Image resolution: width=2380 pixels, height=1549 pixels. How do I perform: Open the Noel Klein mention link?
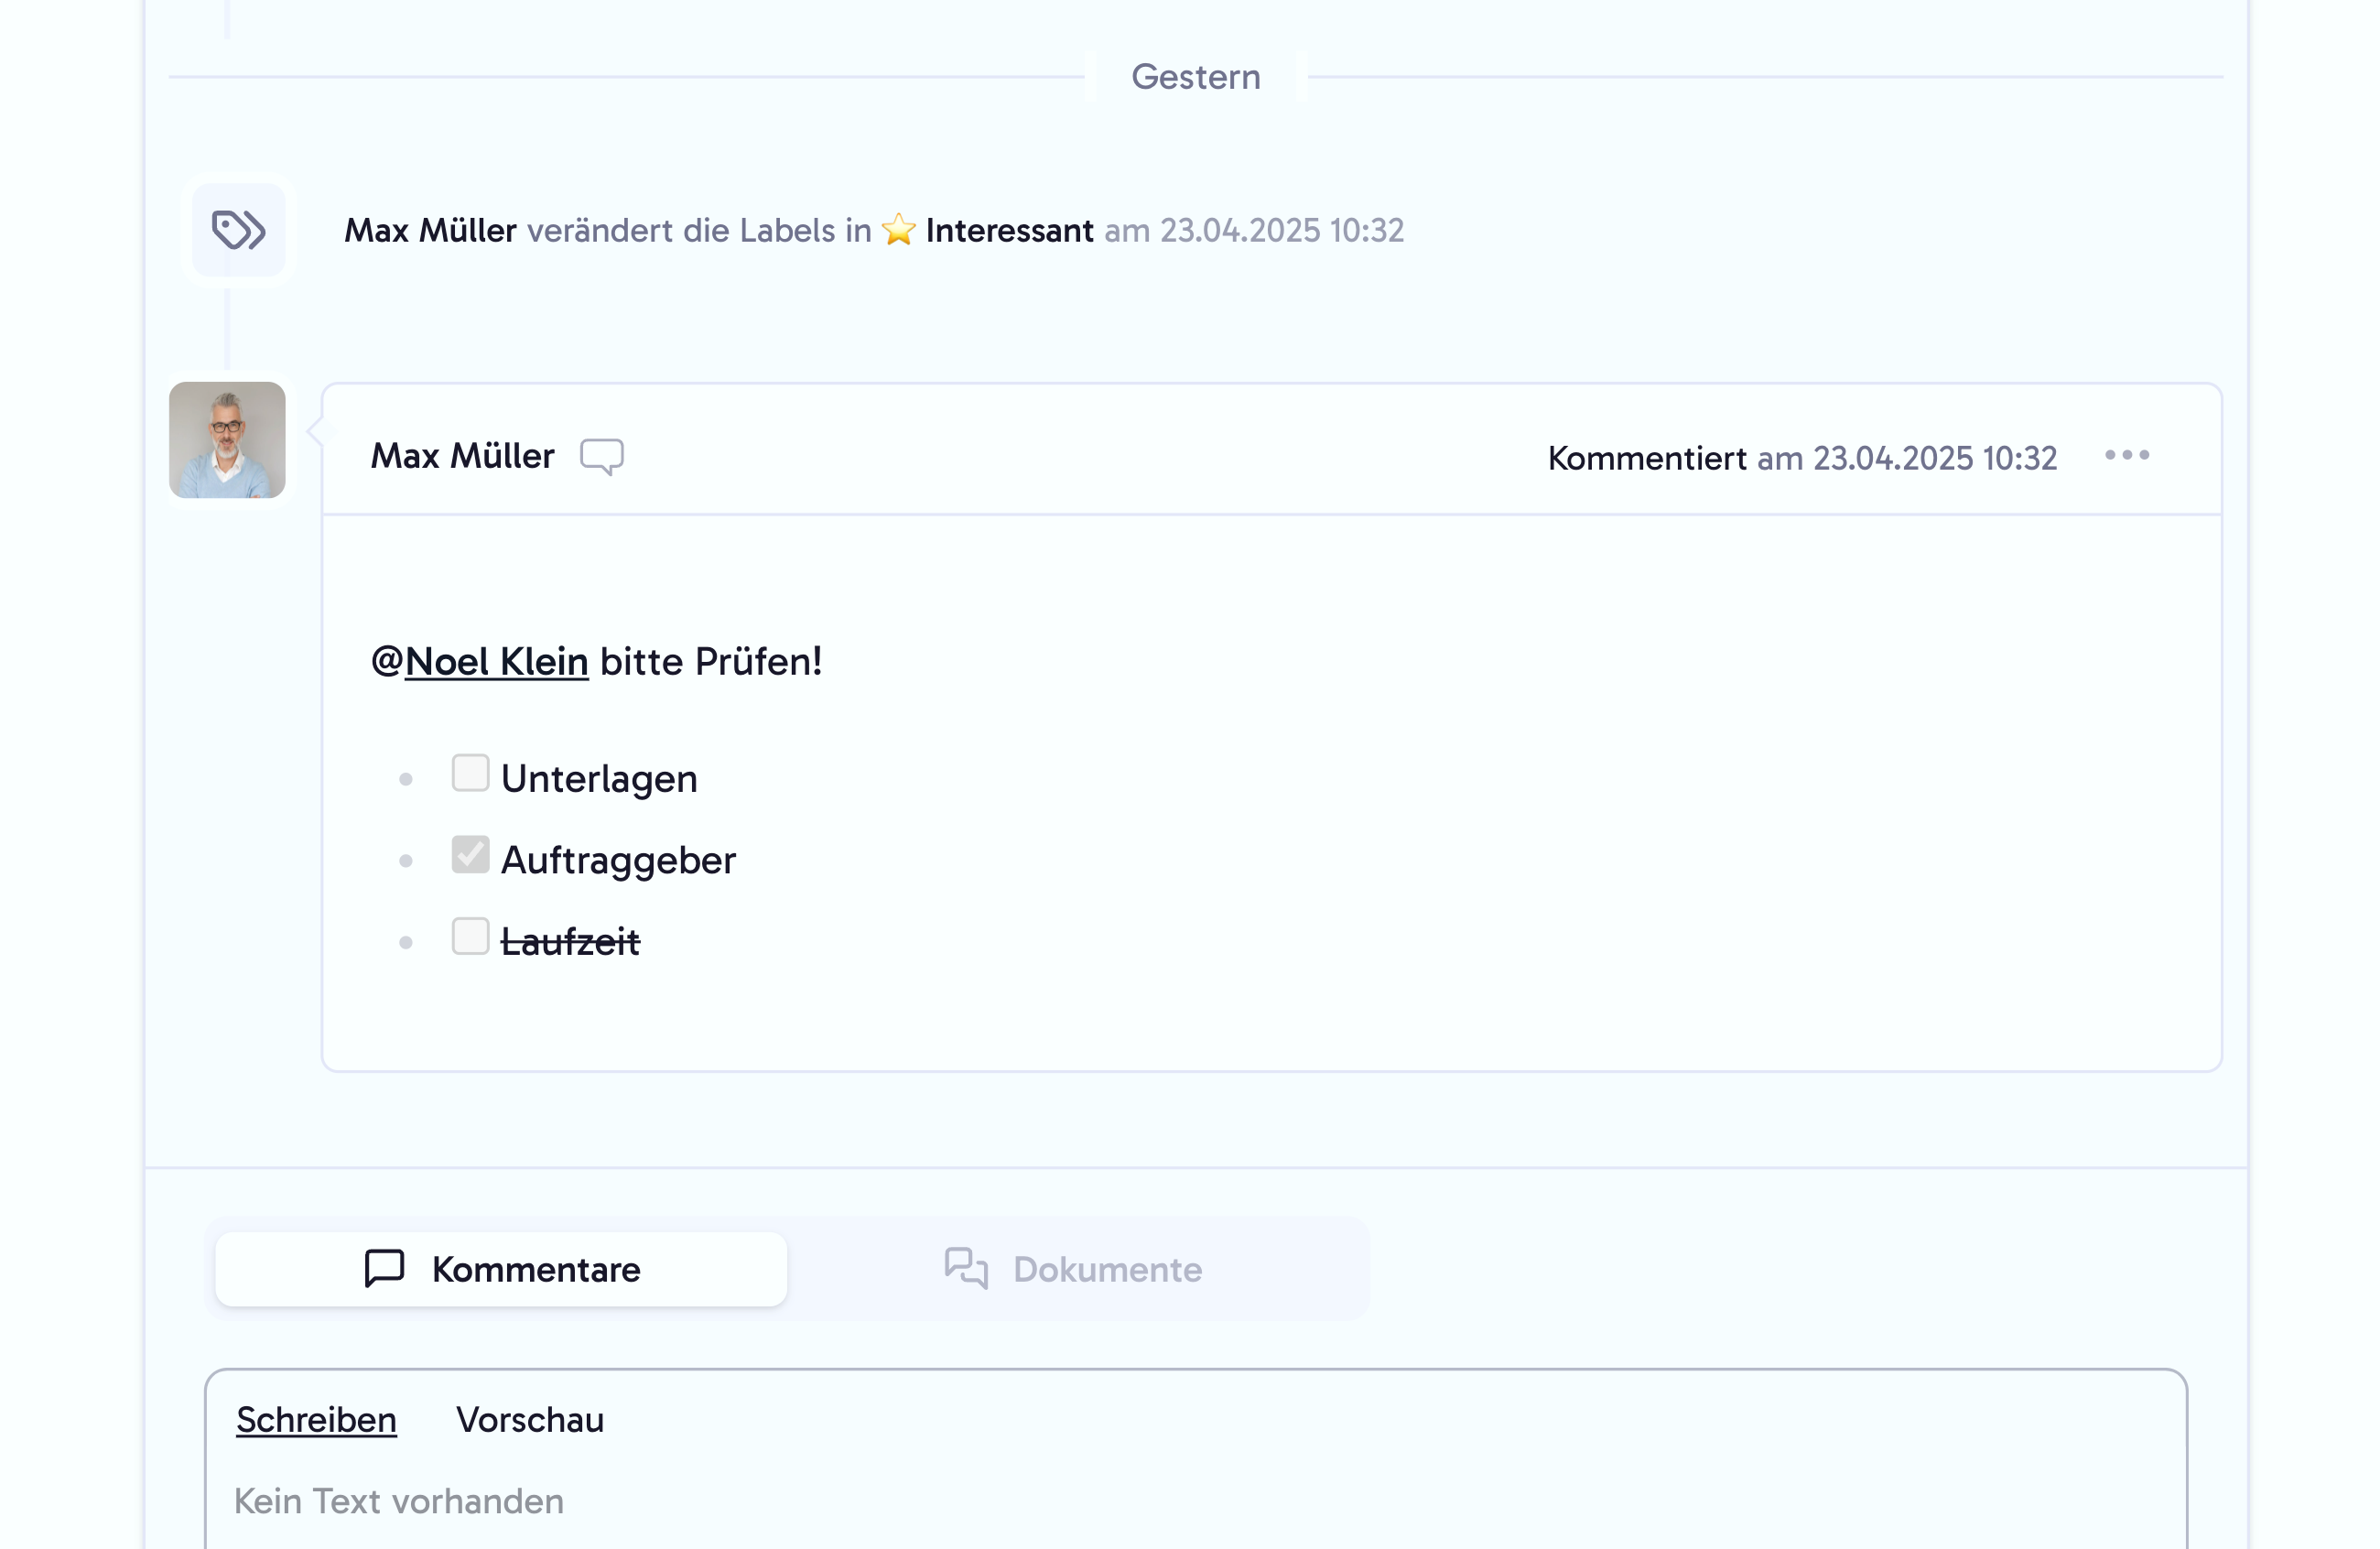point(497,660)
